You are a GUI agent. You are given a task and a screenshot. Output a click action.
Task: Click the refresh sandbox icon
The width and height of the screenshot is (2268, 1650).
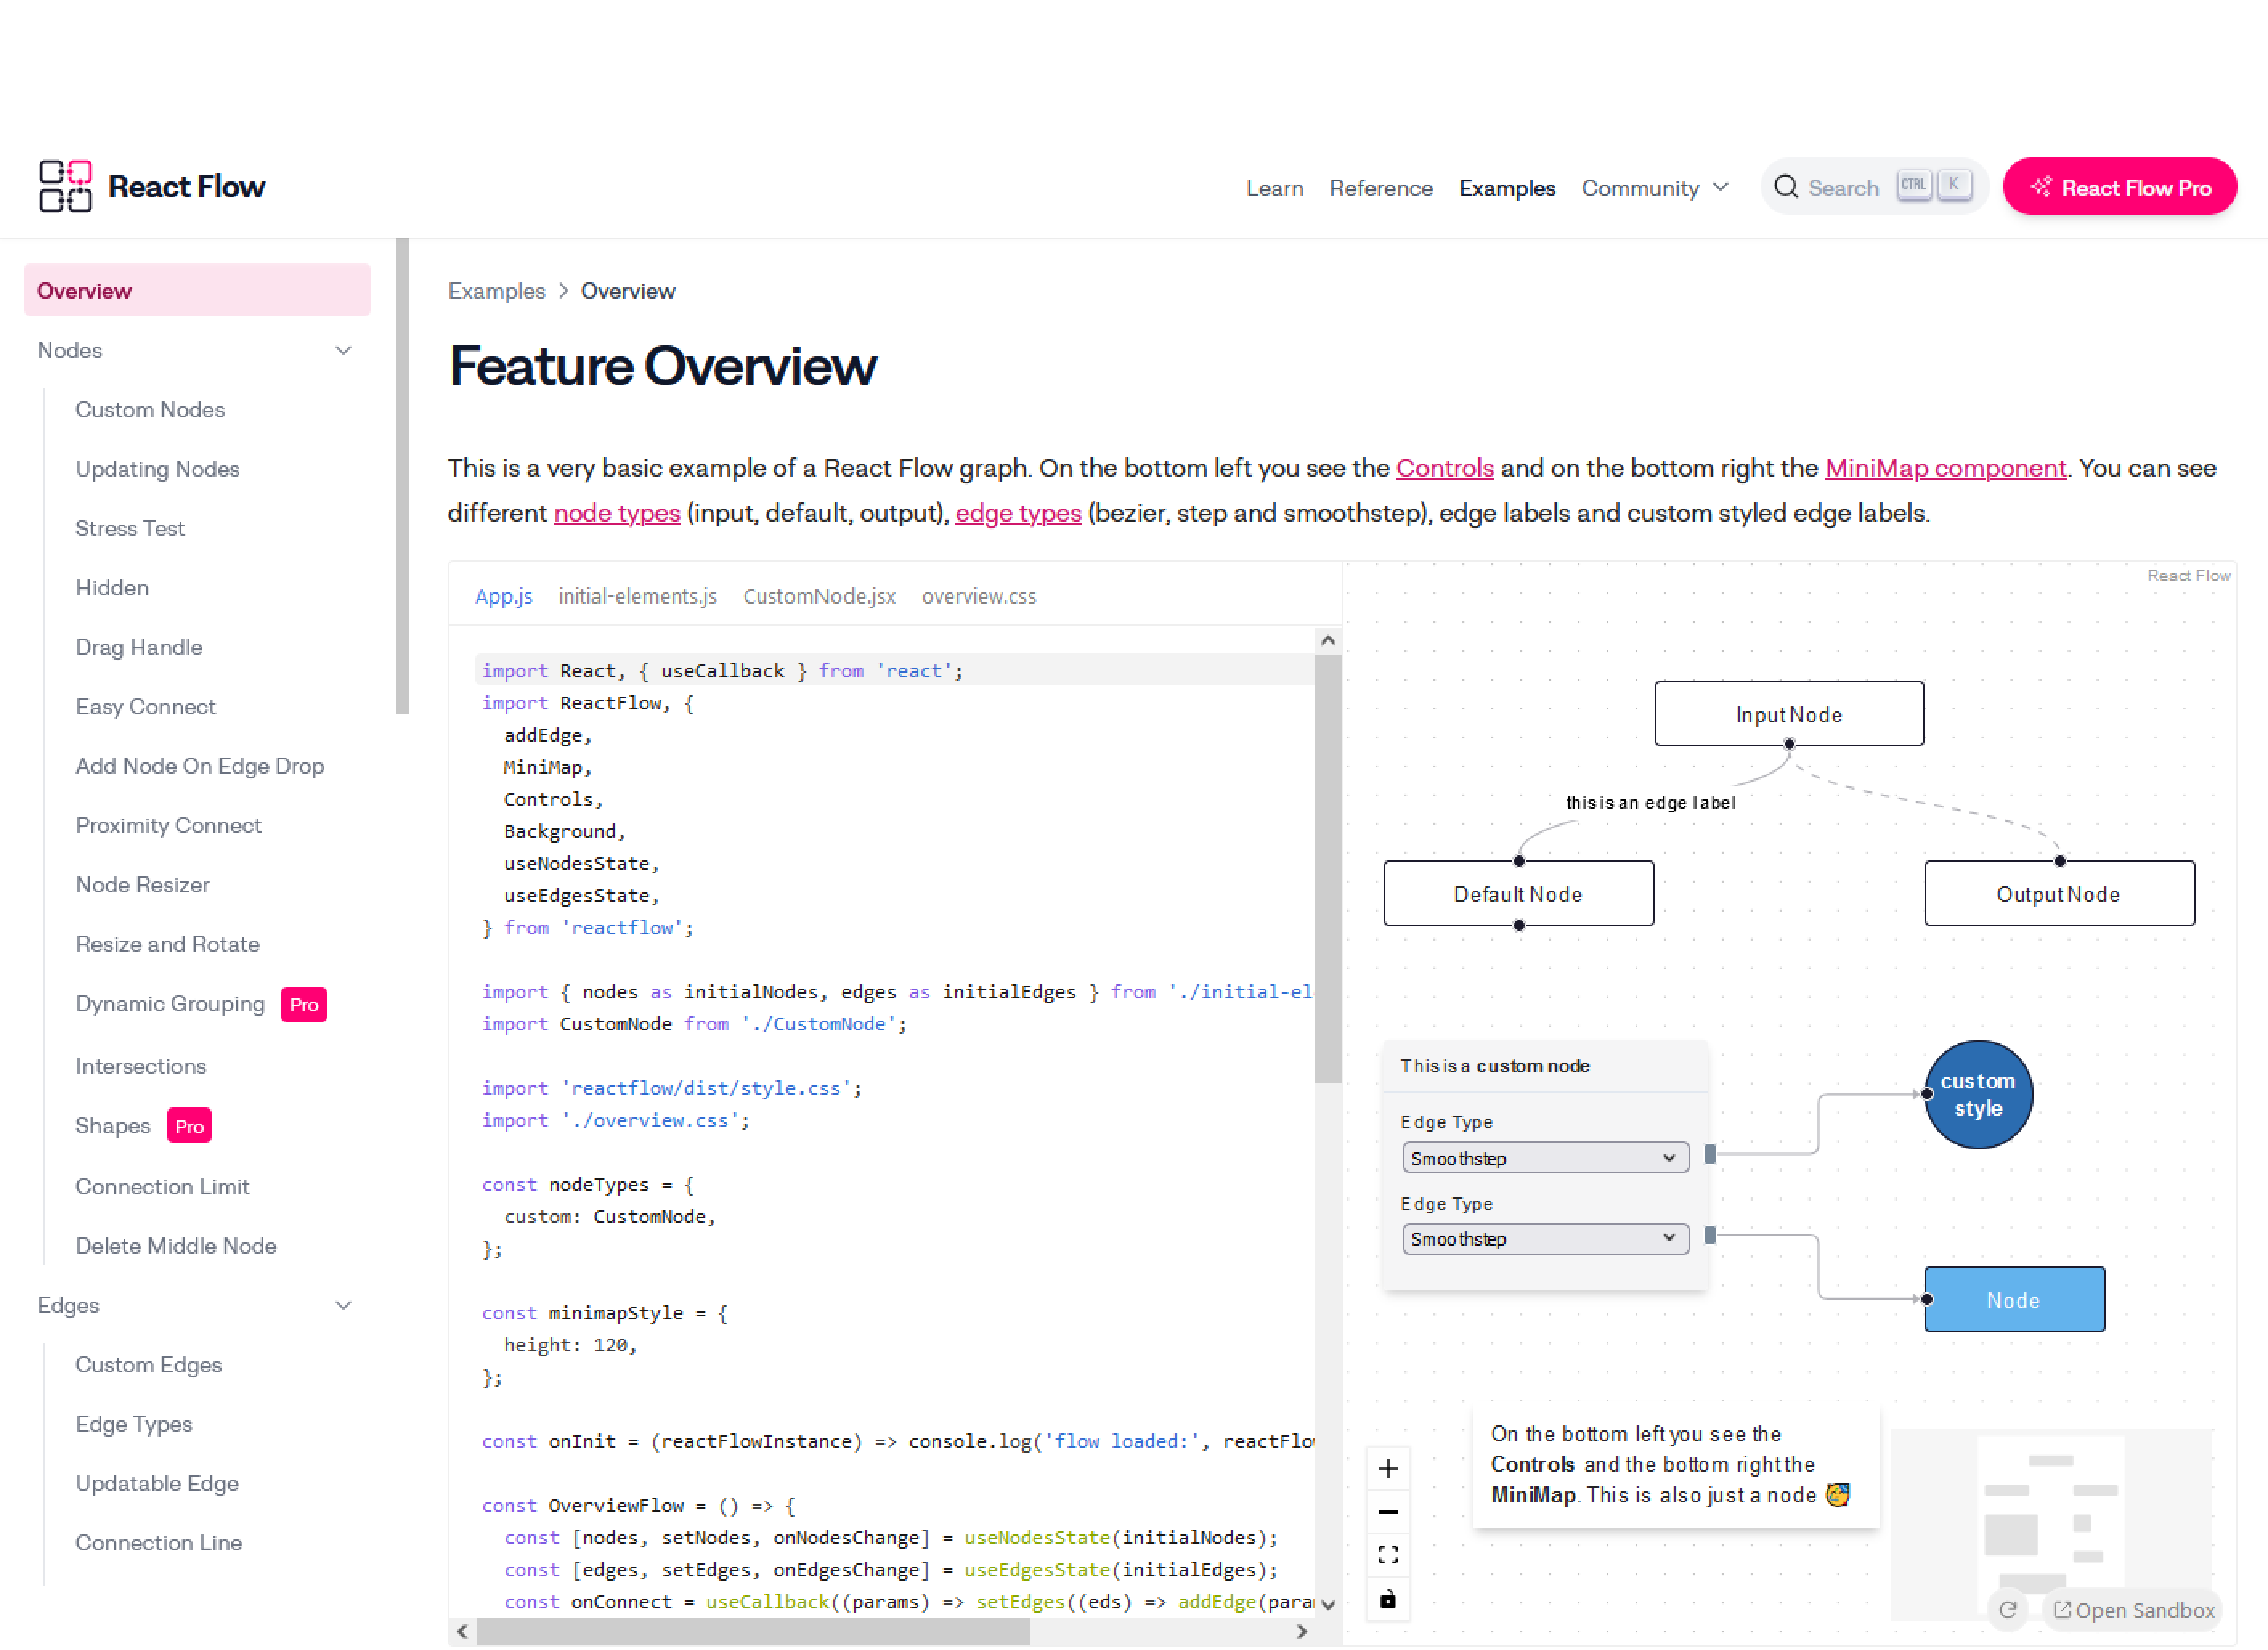[x=2007, y=1609]
